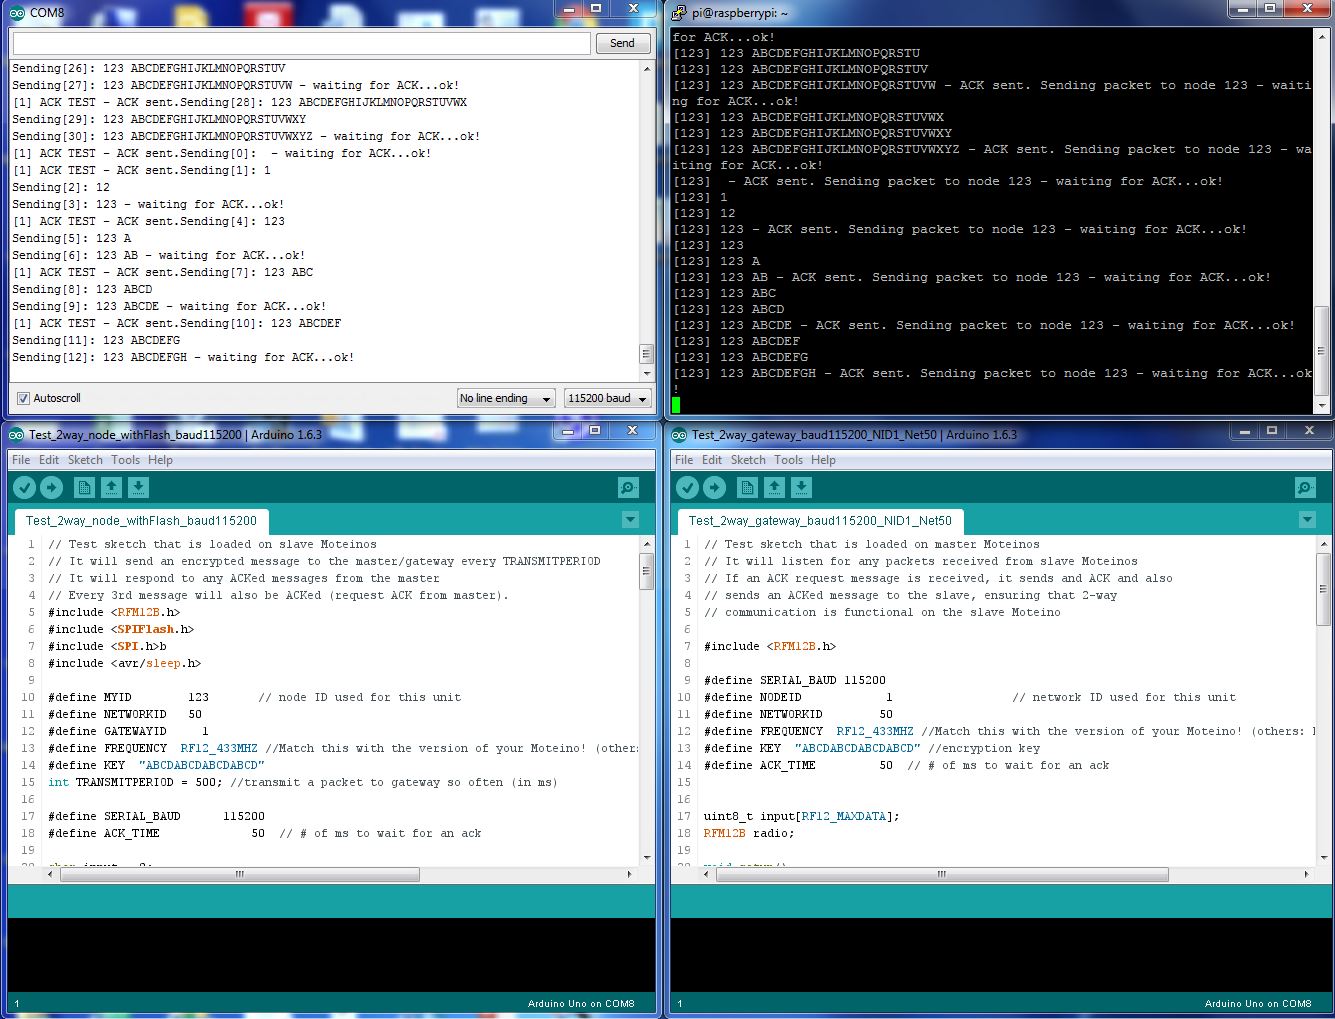
Task: Select Test_2way_node_withFlash_baud115200 tab
Action: tap(141, 521)
